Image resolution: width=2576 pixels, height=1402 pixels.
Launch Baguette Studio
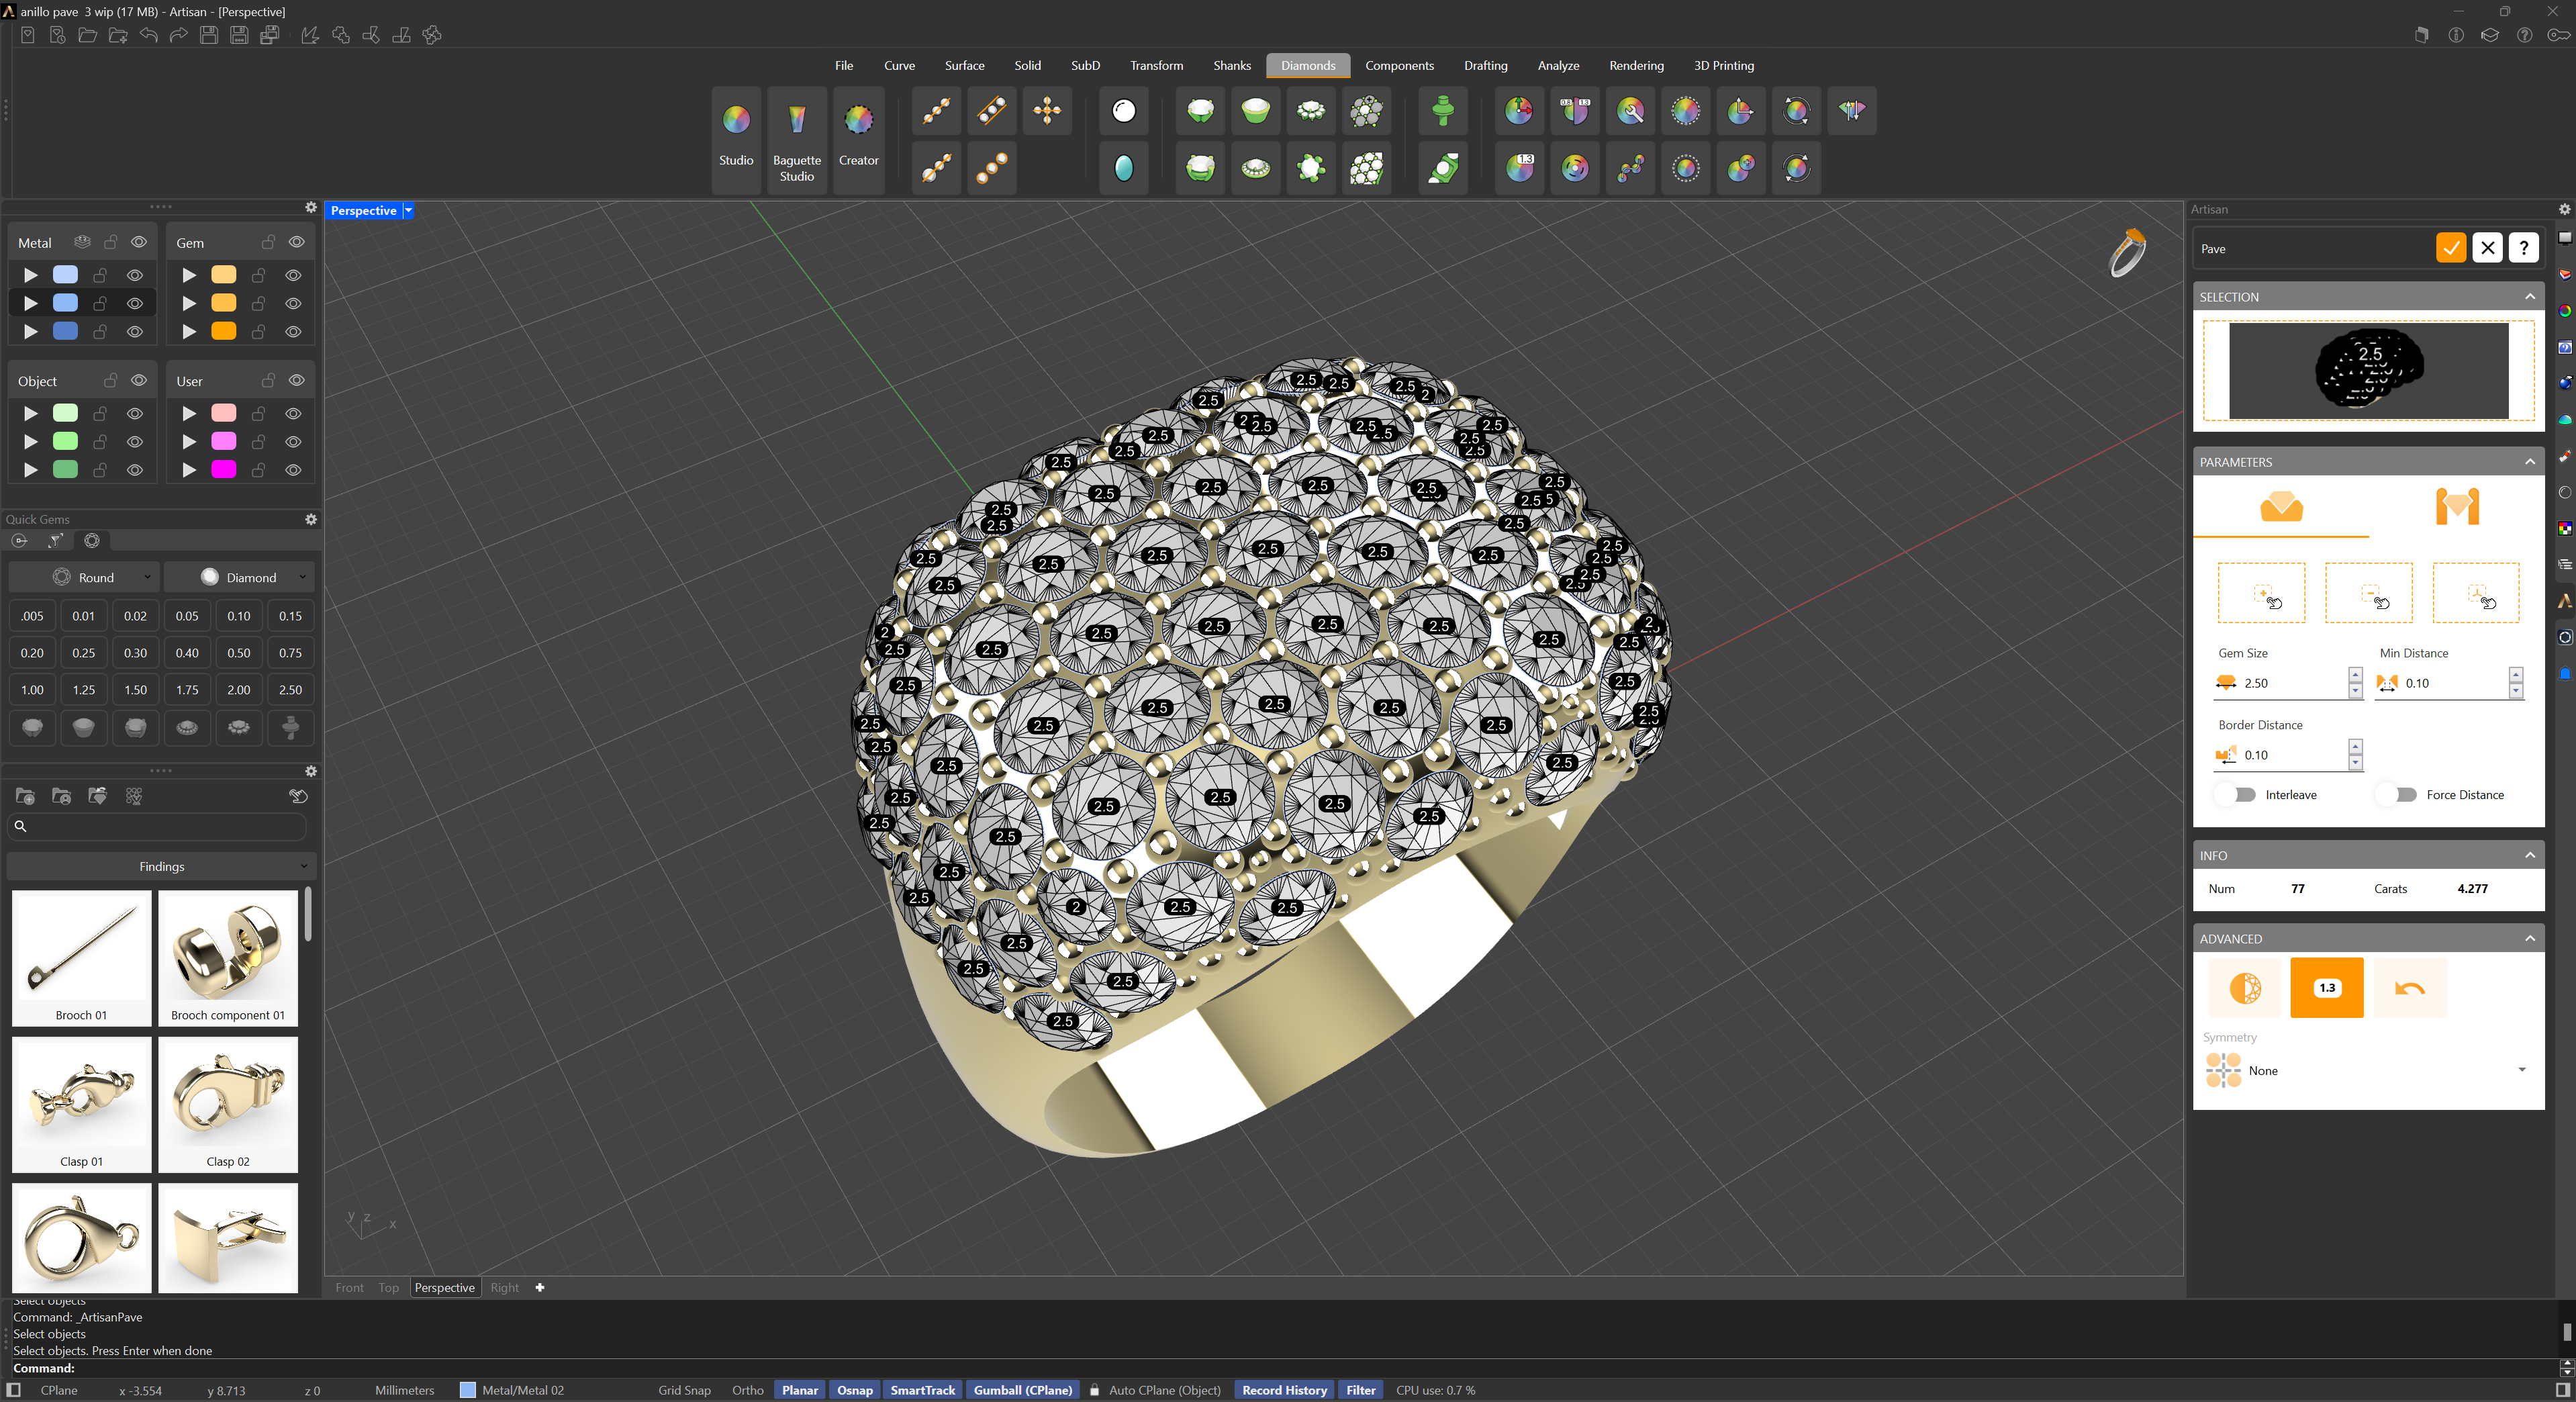[x=797, y=139]
